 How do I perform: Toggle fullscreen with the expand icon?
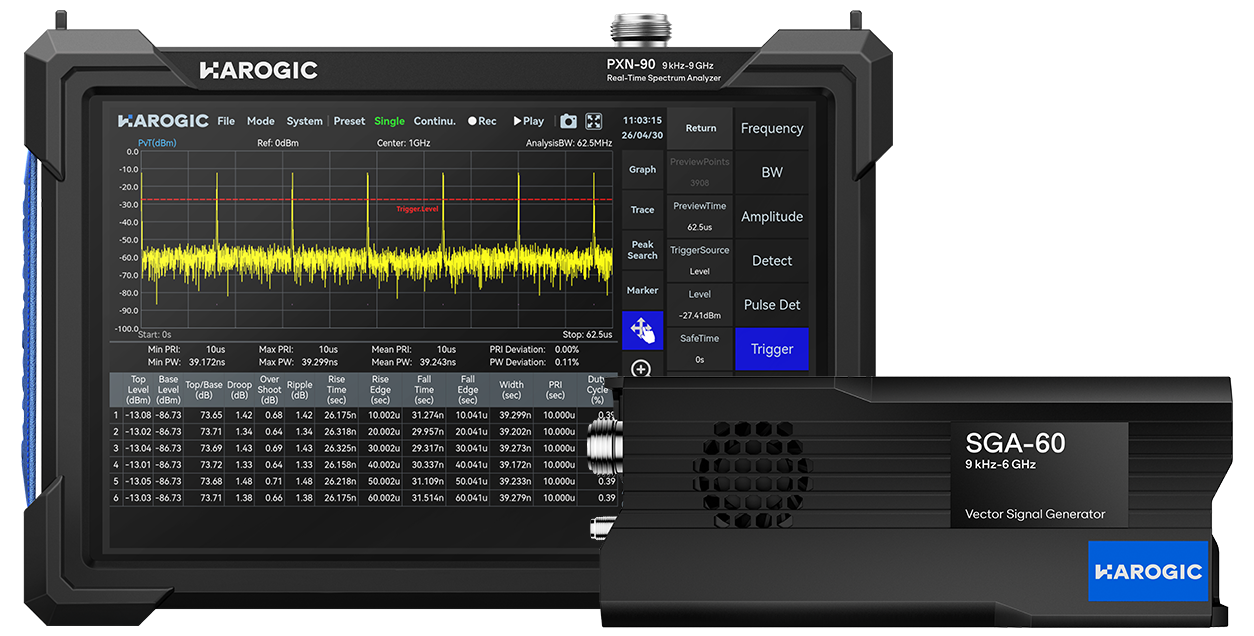click(594, 121)
